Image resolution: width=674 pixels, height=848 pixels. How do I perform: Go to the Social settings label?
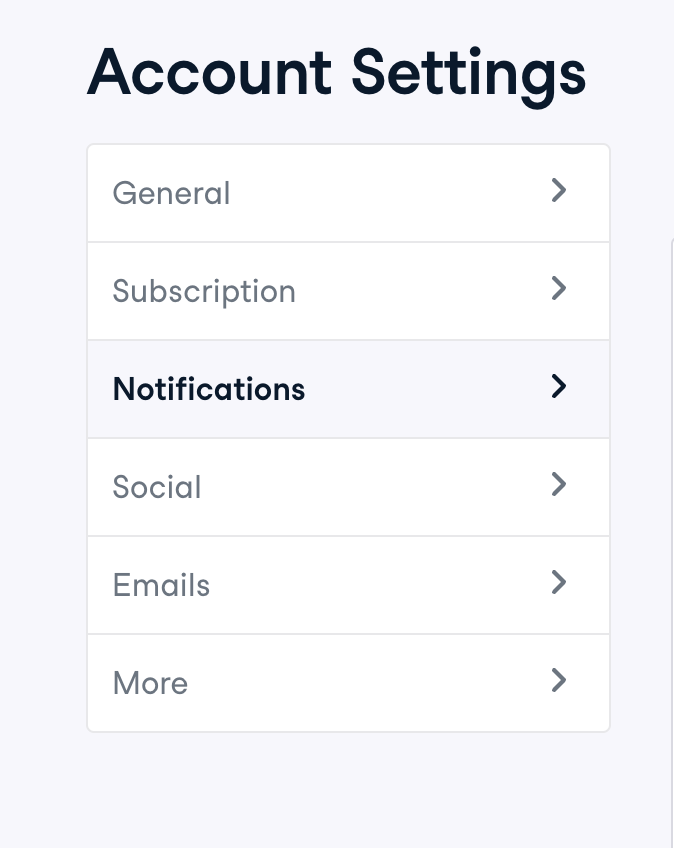coord(157,487)
